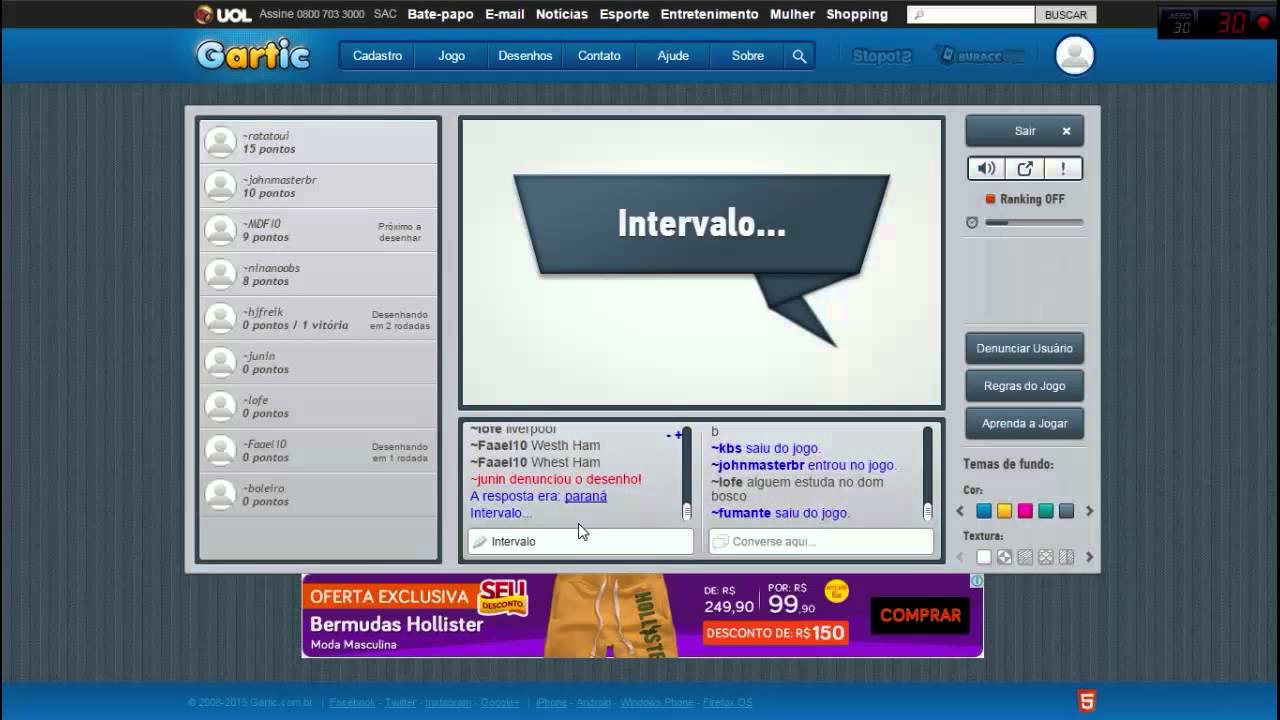The width and height of the screenshot is (1280, 720).
Task: Click the BUSCAR search button
Action: (x=1066, y=15)
